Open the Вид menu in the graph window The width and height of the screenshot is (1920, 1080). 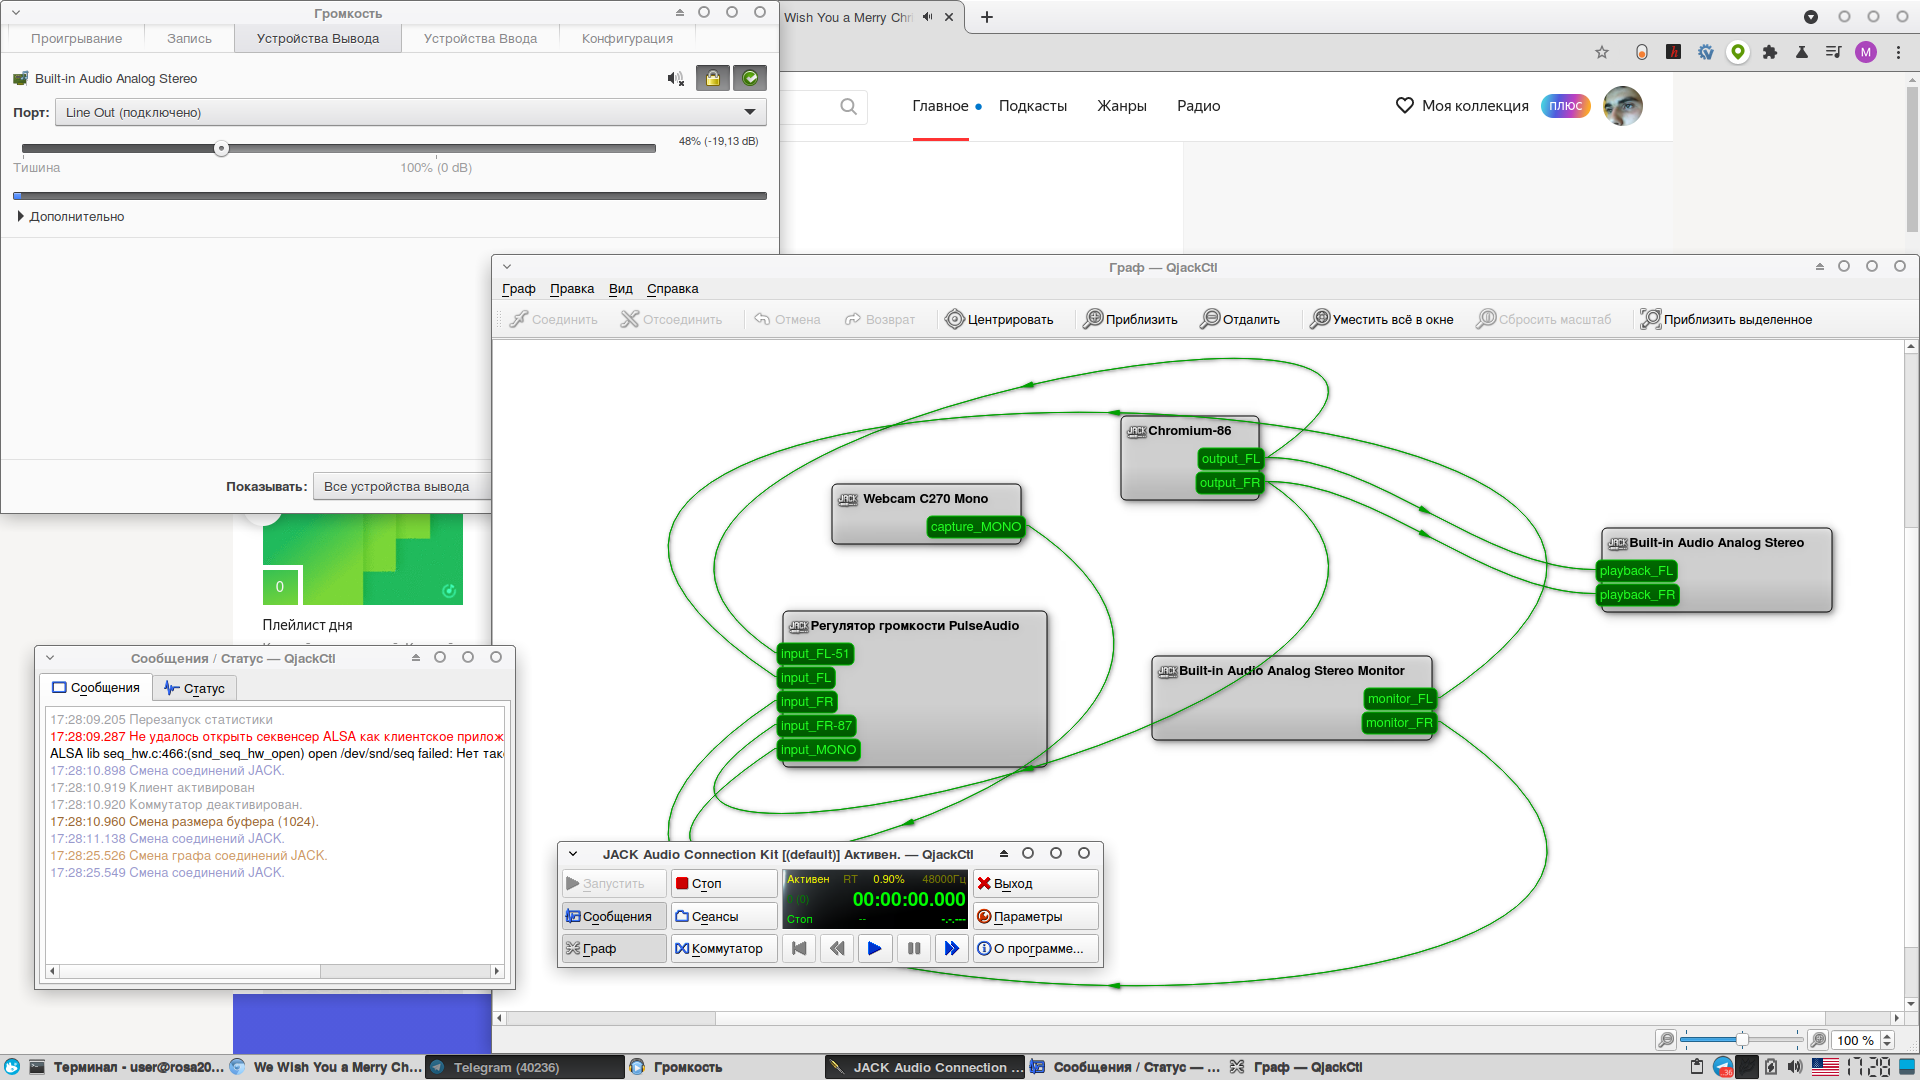click(x=620, y=288)
